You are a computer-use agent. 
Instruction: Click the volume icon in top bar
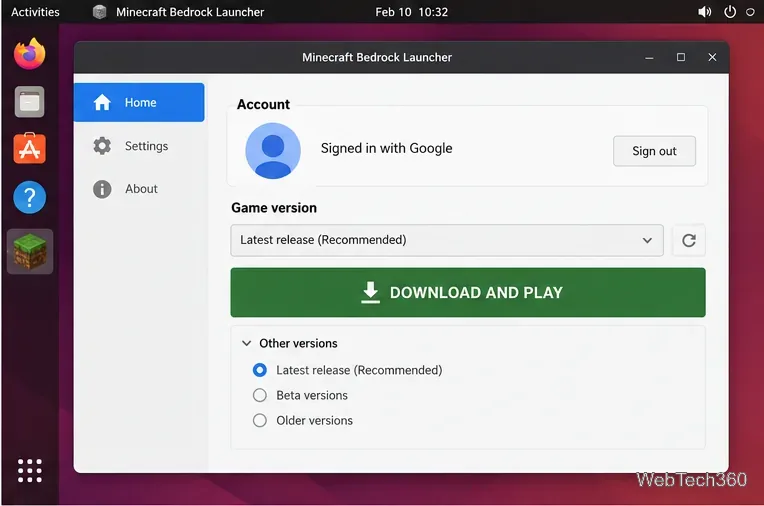point(704,12)
